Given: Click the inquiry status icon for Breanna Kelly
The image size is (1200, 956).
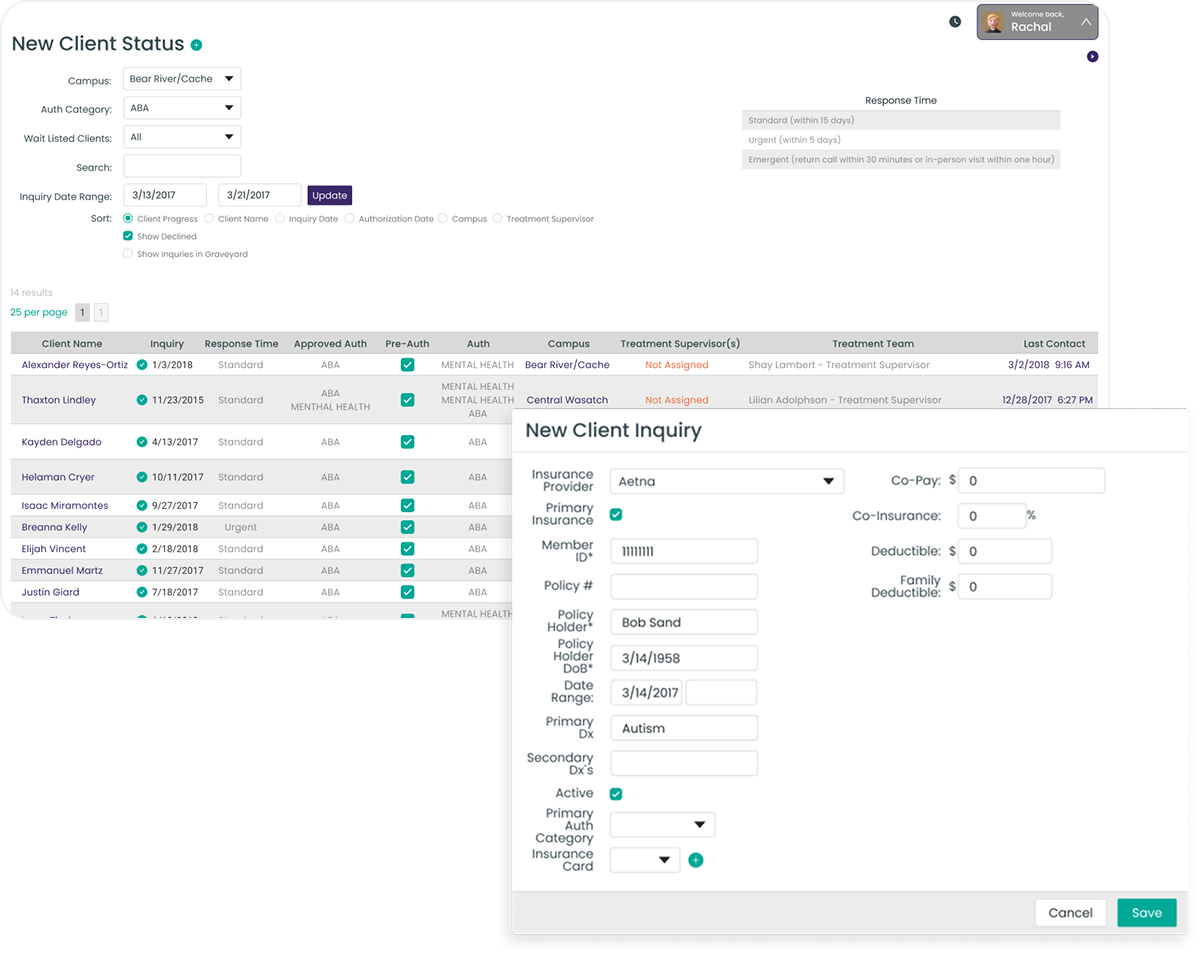Looking at the screenshot, I should pos(142,527).
